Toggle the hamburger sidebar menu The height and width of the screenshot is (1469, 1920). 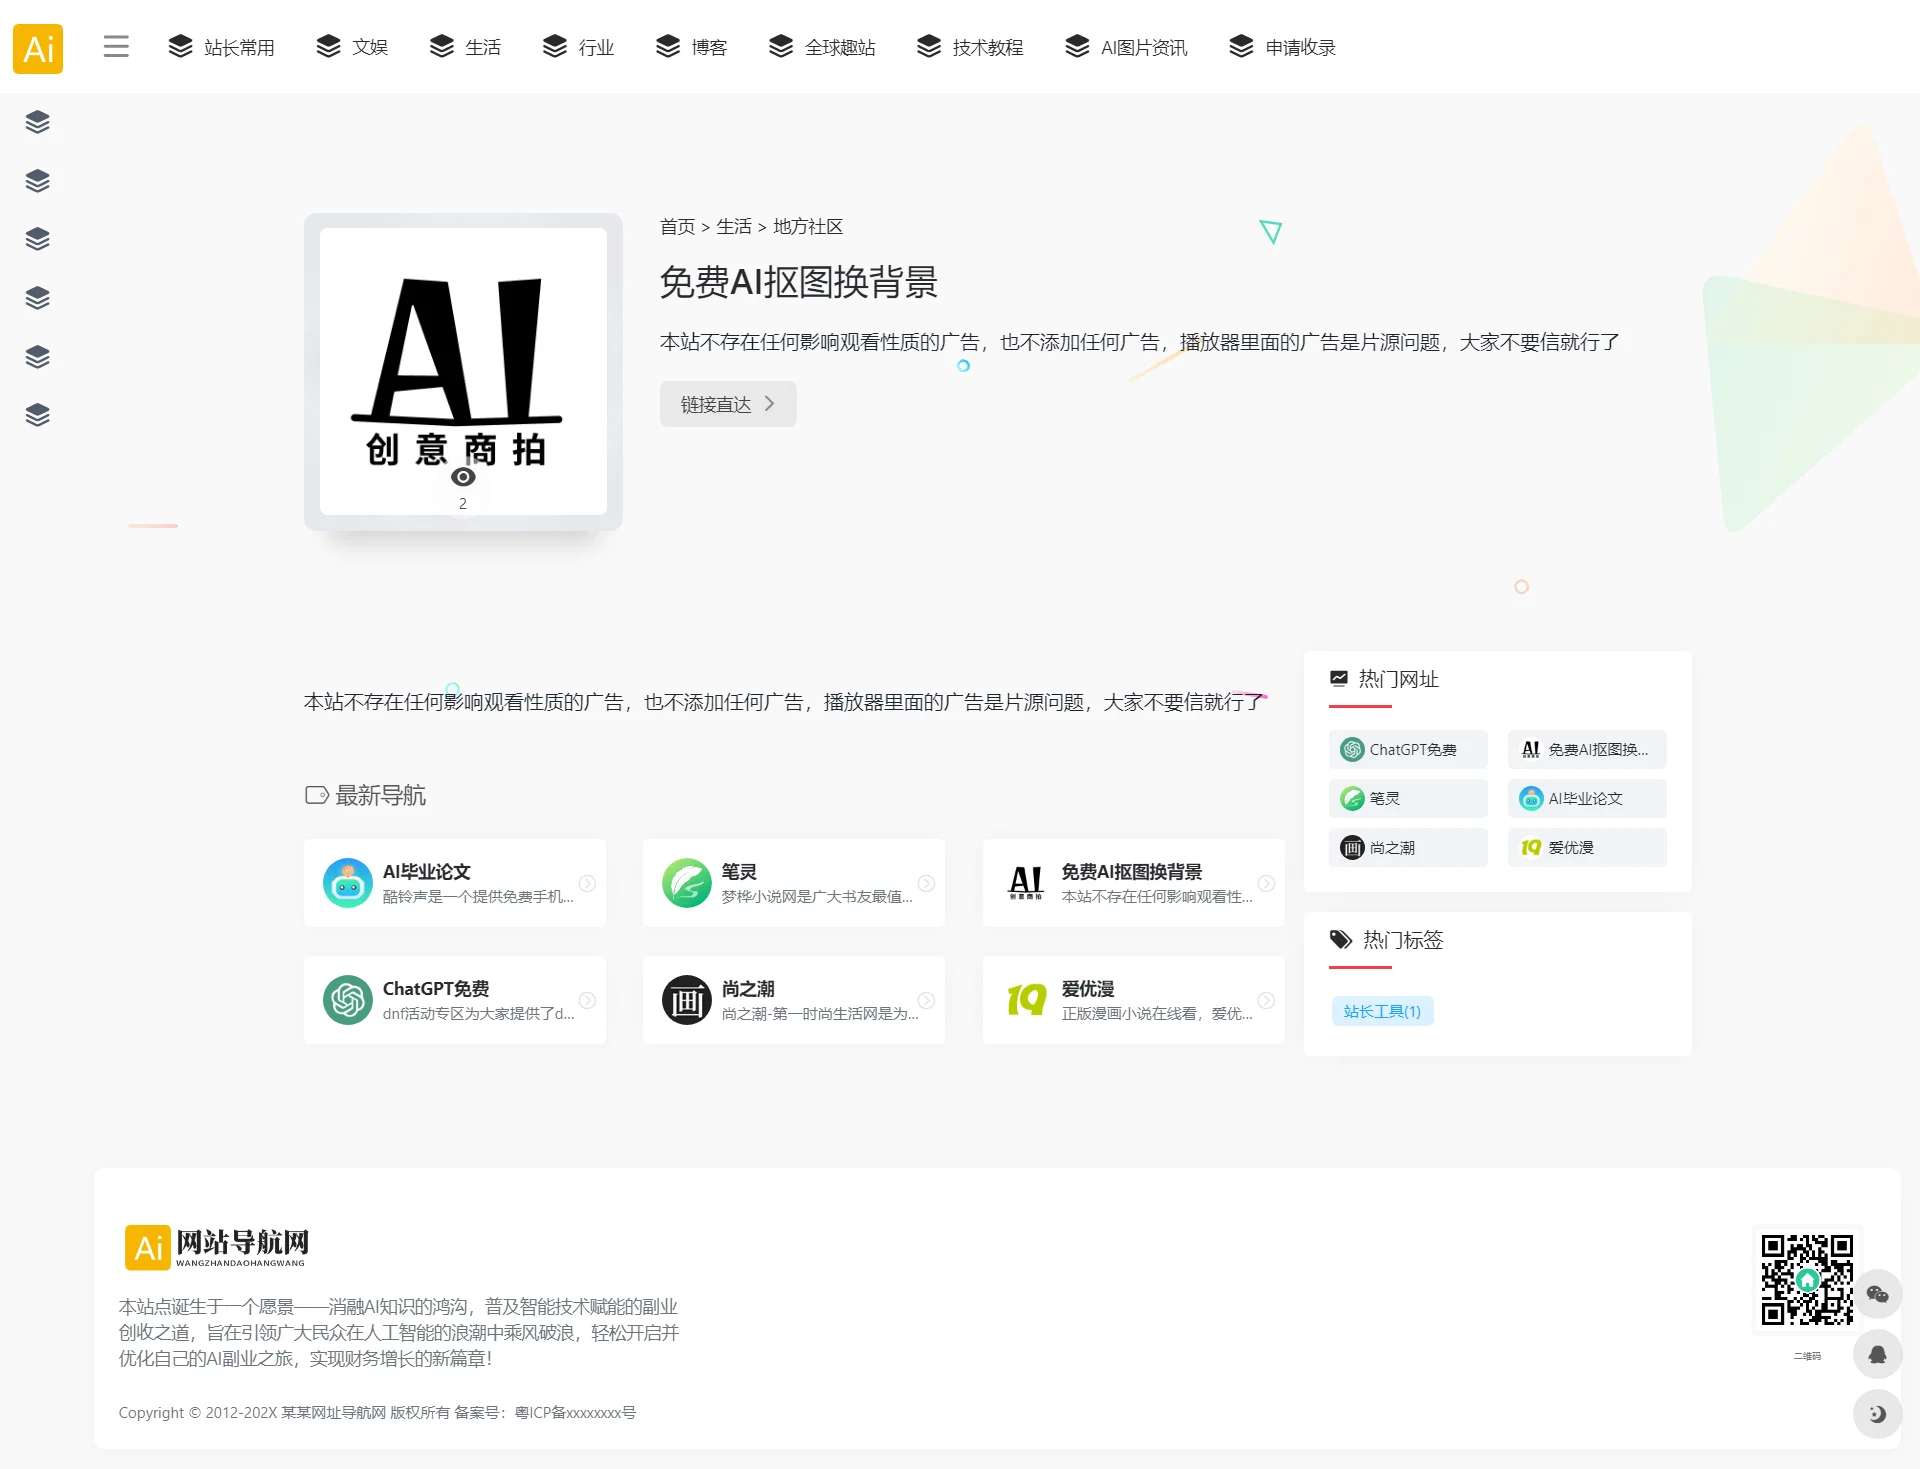tap(116, 46)
